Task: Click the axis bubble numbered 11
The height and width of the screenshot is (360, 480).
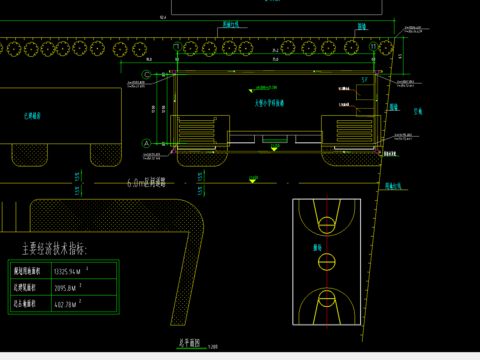Action: point(373,46)
